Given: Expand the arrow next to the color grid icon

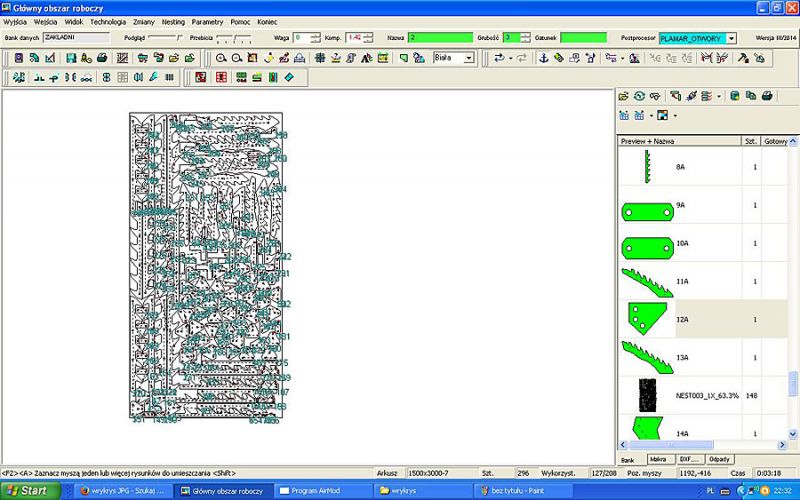Looking at the screenshot, I should (675, 115).
